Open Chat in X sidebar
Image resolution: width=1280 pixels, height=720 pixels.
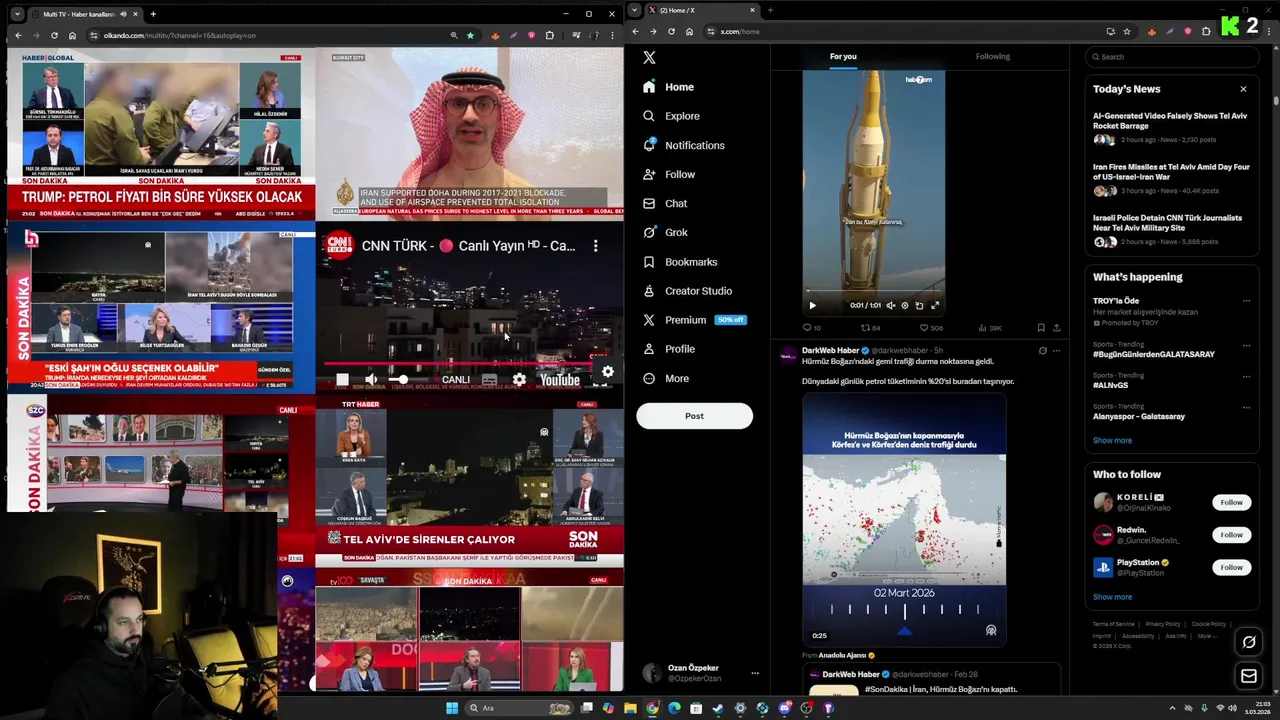pyautogui.click(x=665, y=203)
